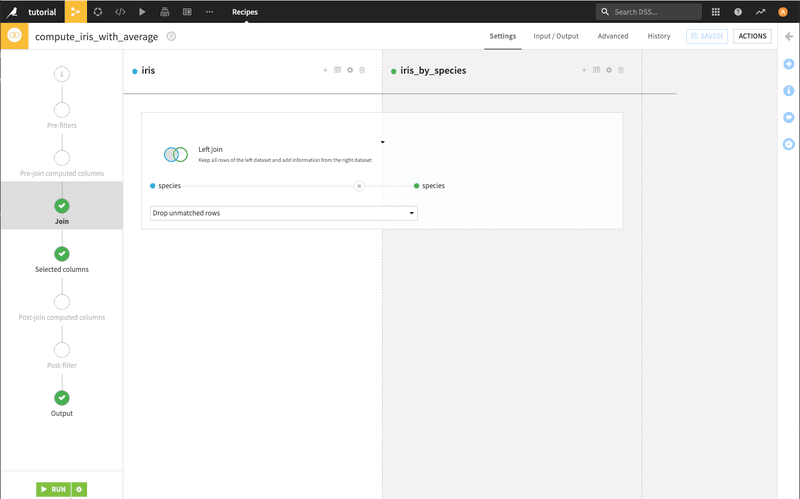Click the back arrow at top right
The width and height of the screenshot is (800, 499).
[x=789, y=36]
